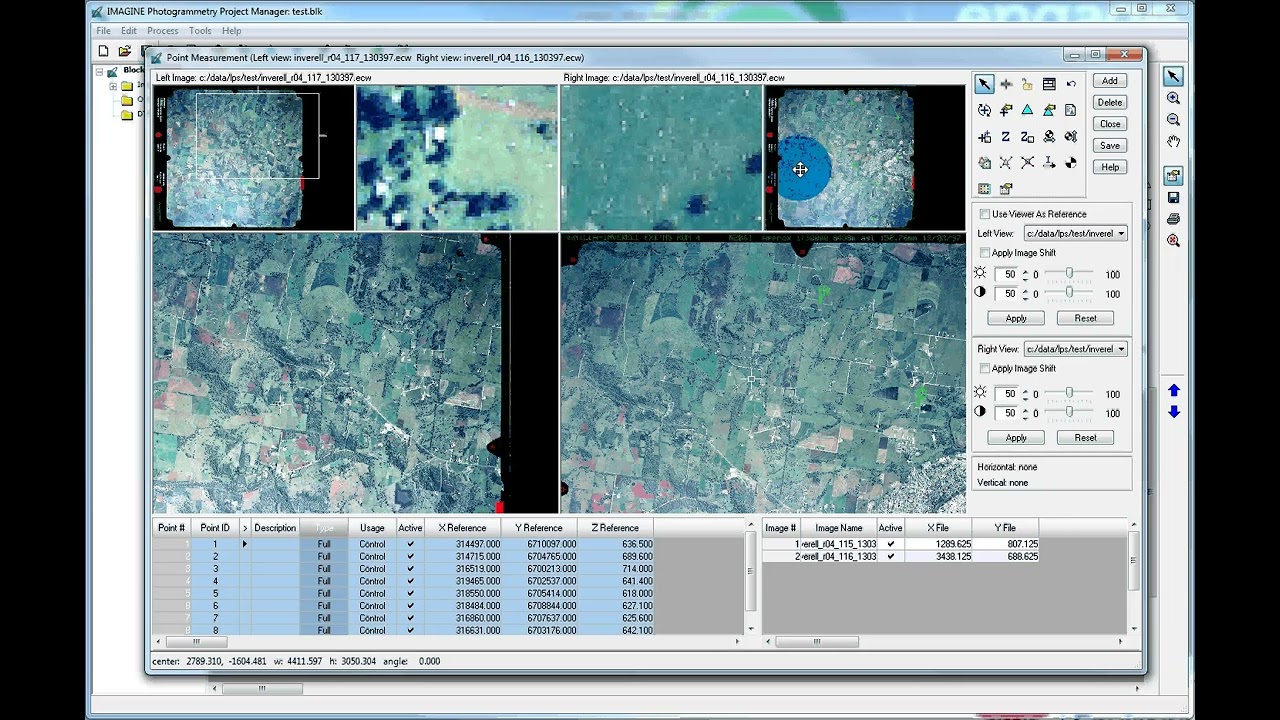This screenshot has height=720, width=1280.
Task: Click the plus with small box icon
Action: click(x=984, y=137)
